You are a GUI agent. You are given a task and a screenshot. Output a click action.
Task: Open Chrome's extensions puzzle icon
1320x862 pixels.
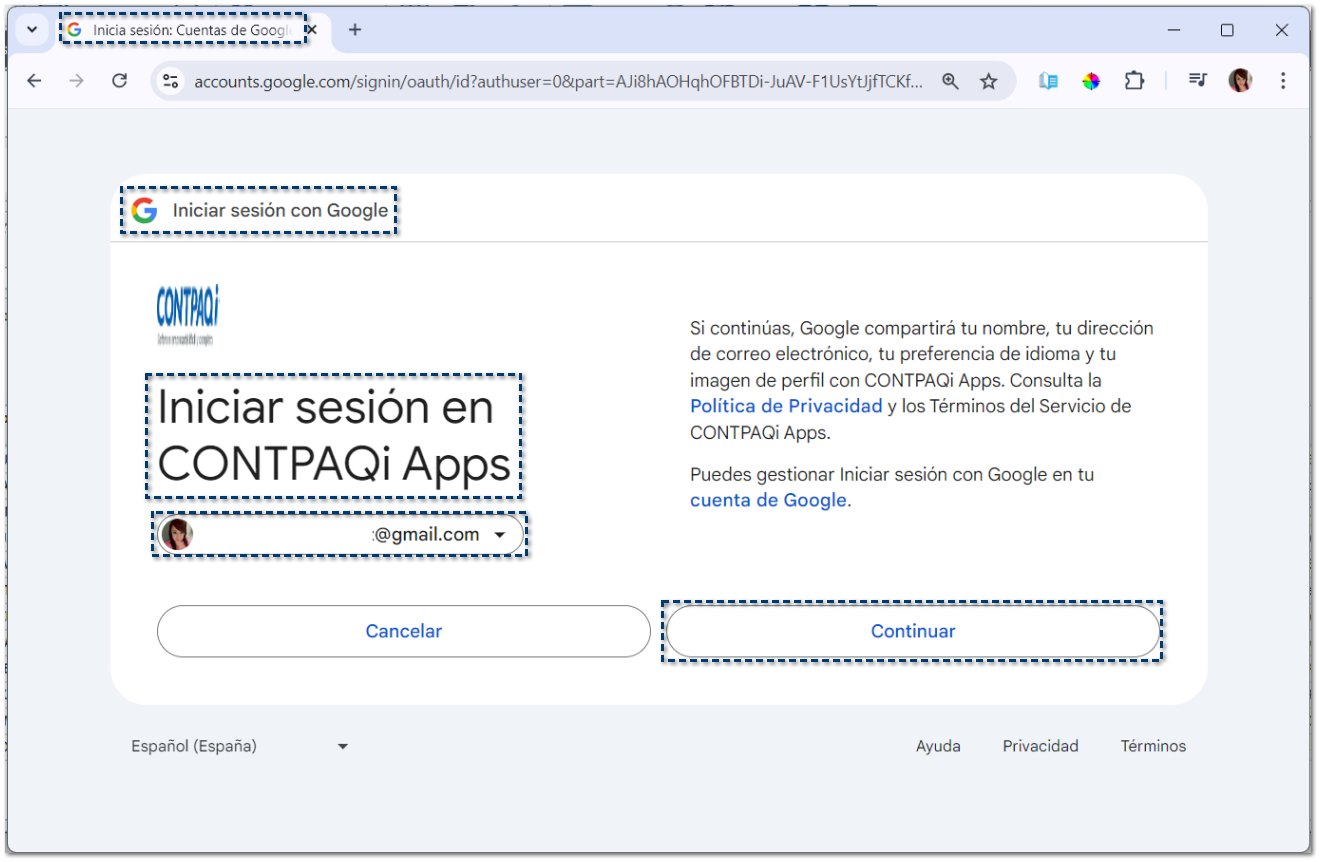coord(1134,80)
